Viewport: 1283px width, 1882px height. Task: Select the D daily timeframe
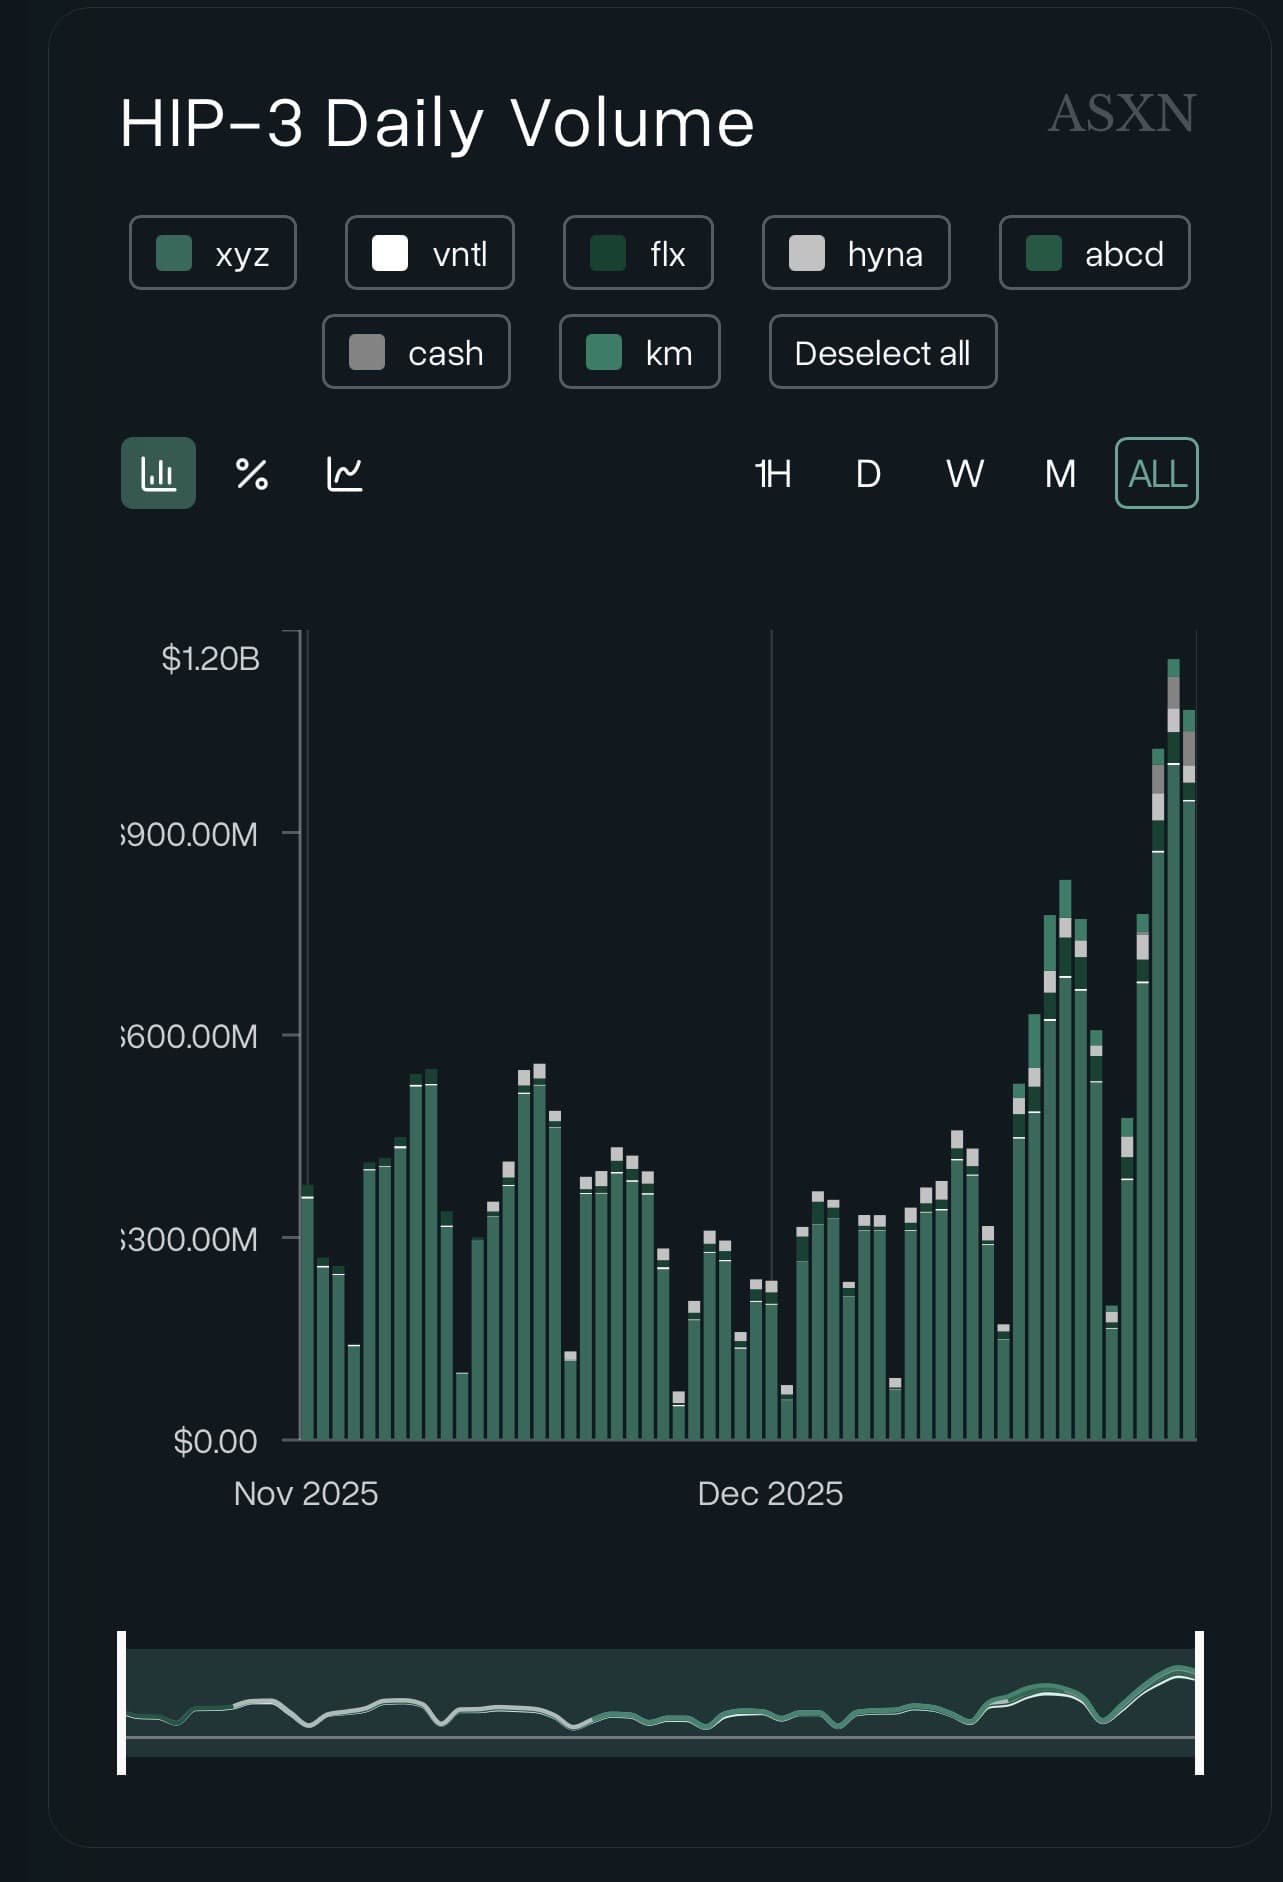pos(868,473)
